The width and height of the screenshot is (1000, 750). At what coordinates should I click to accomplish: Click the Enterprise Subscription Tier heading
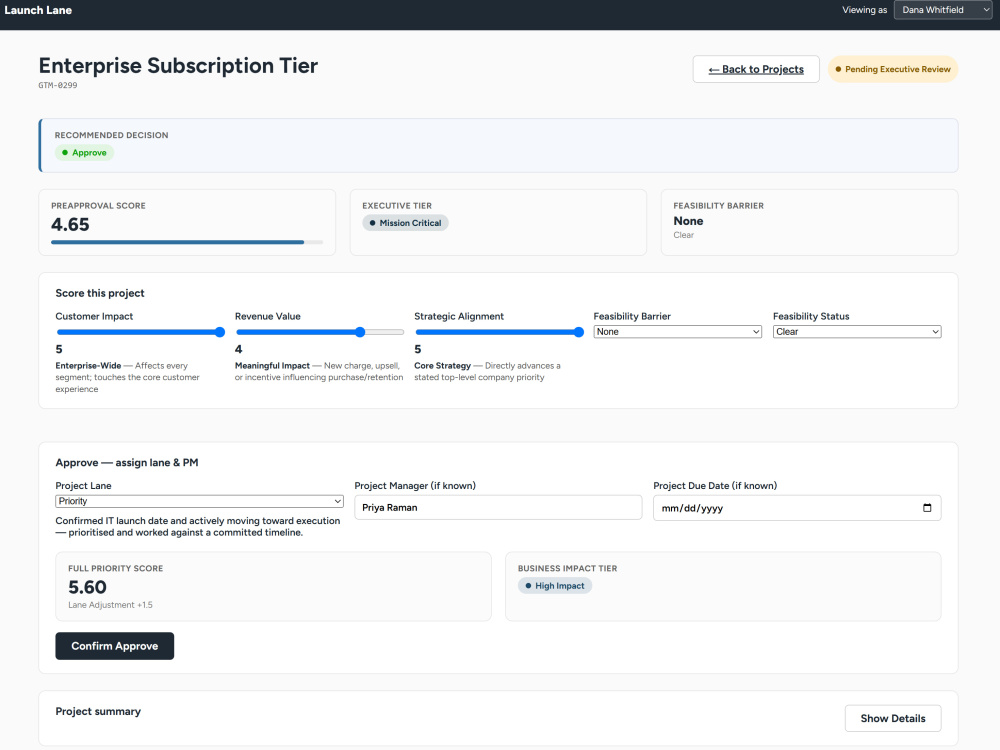178,66
